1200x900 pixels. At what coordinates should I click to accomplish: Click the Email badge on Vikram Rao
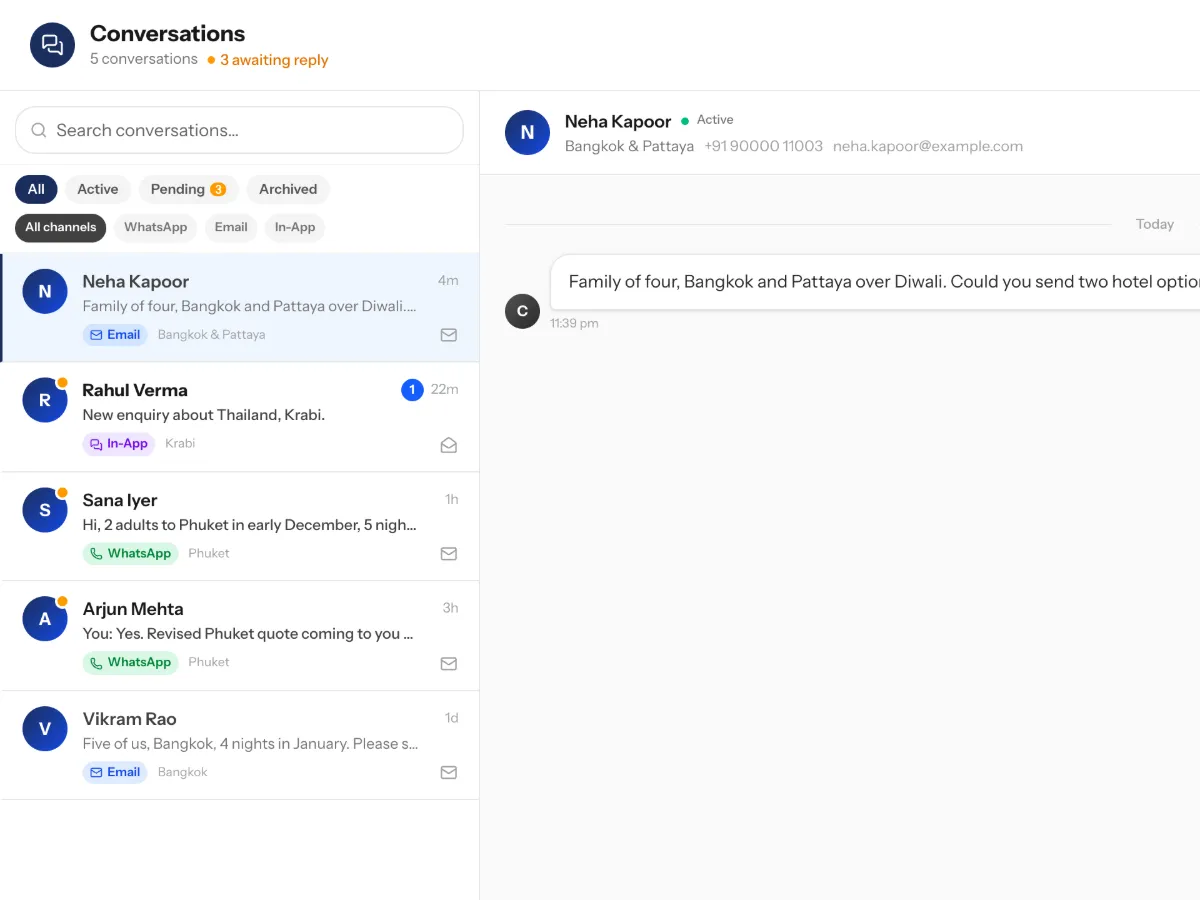pos(115,772)
